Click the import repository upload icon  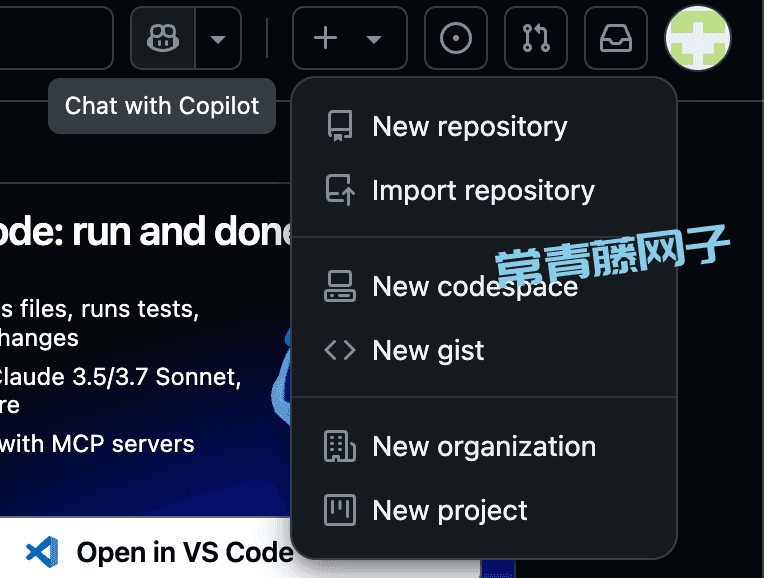tap(340, 190)
